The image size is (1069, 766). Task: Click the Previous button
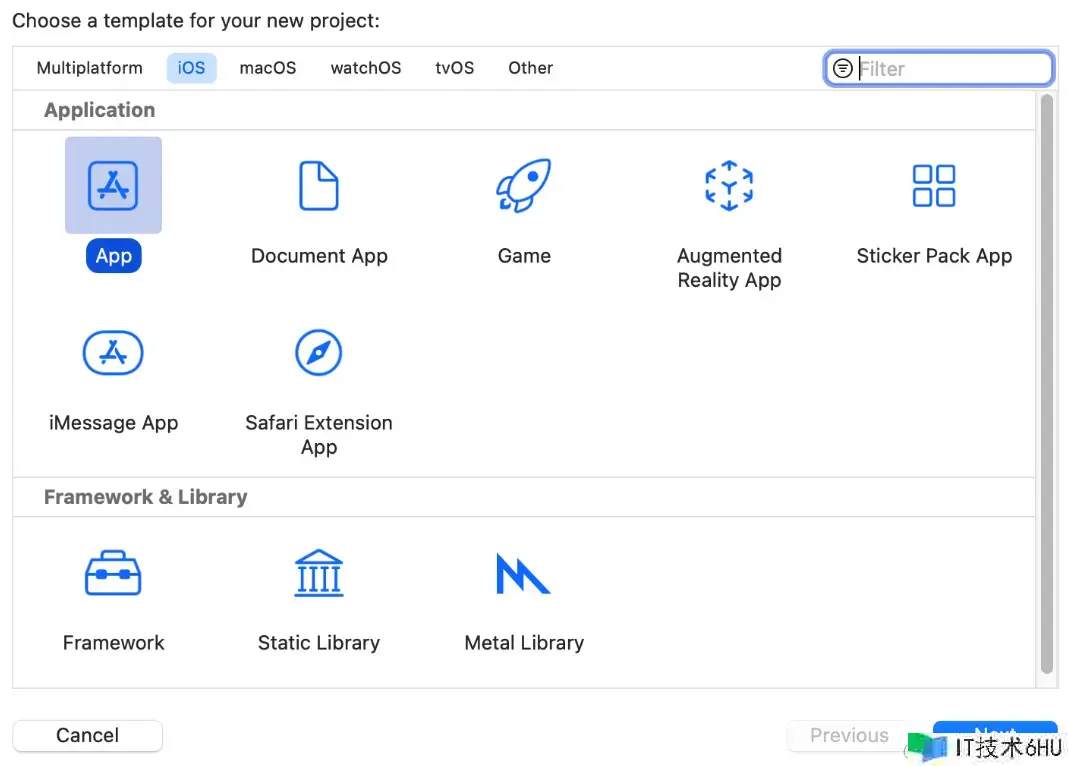pos(849,735)
